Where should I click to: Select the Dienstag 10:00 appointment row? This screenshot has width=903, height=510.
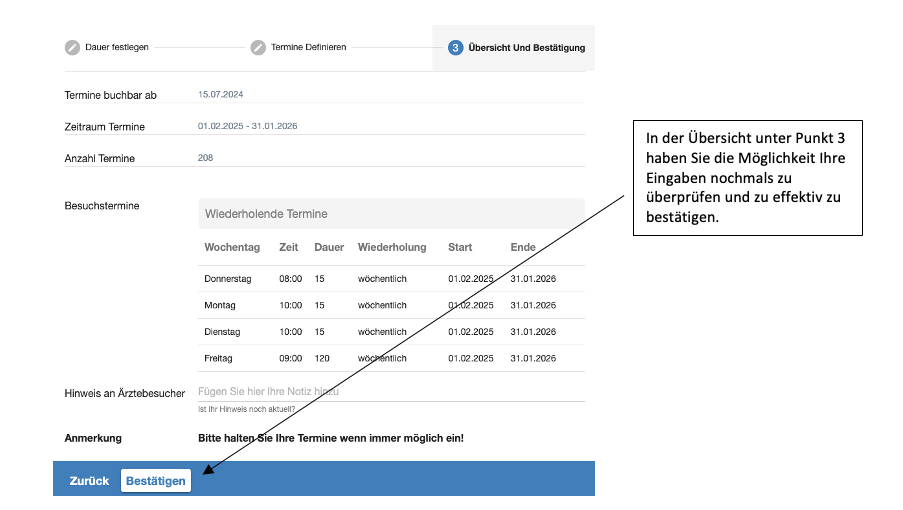click(x=390, y=331)
